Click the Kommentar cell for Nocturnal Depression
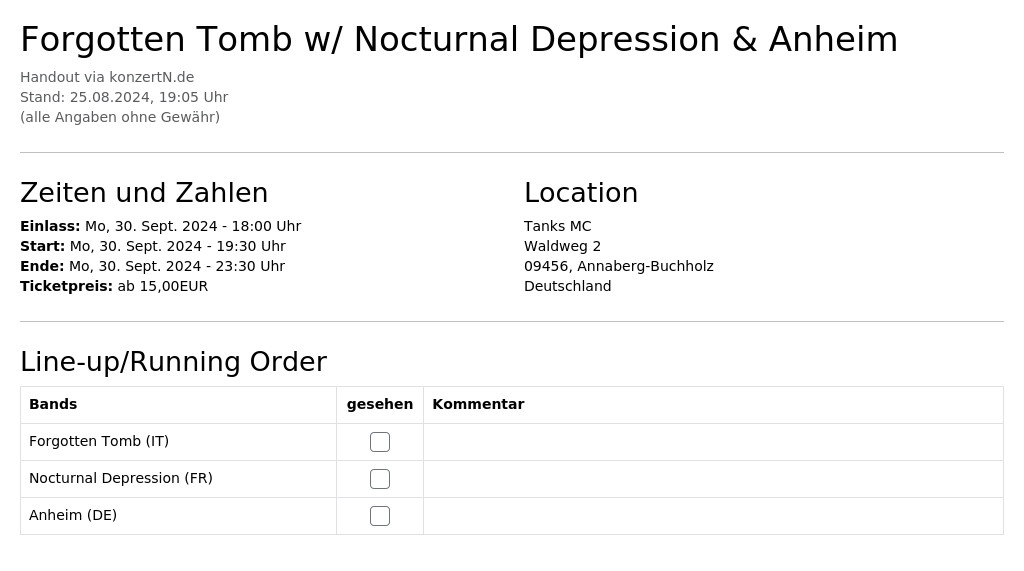Screen dimensions: 1024x571 tap(713, 479)
